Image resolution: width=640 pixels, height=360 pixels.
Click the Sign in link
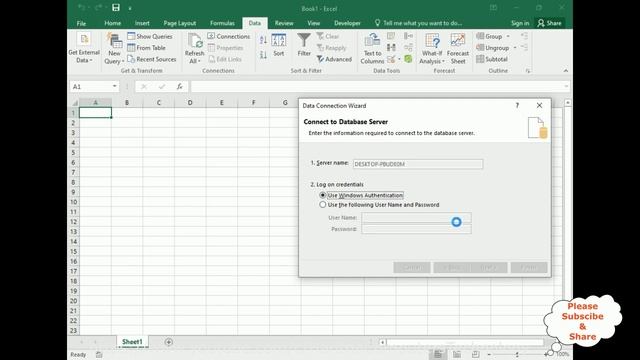coord(520,23)
